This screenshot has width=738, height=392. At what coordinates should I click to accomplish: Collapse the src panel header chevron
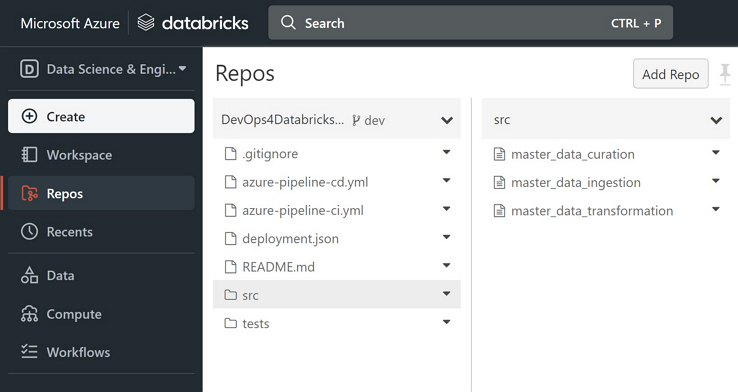(x=716, y=120)
